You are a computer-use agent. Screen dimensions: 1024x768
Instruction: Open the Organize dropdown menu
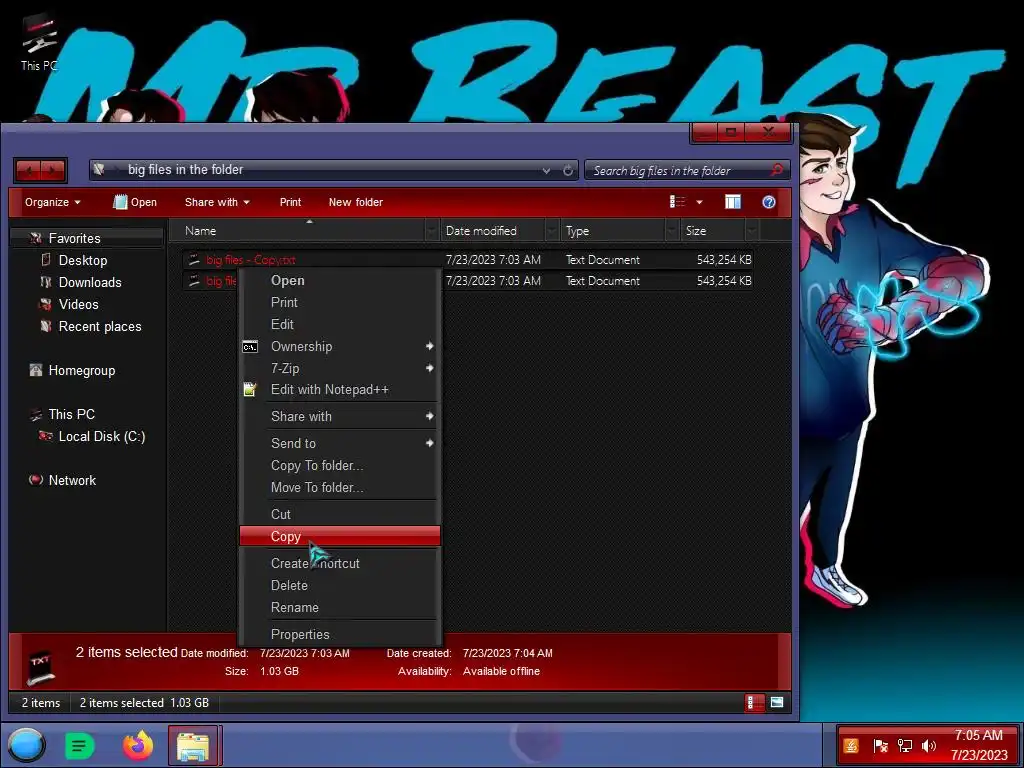(53, 202)
